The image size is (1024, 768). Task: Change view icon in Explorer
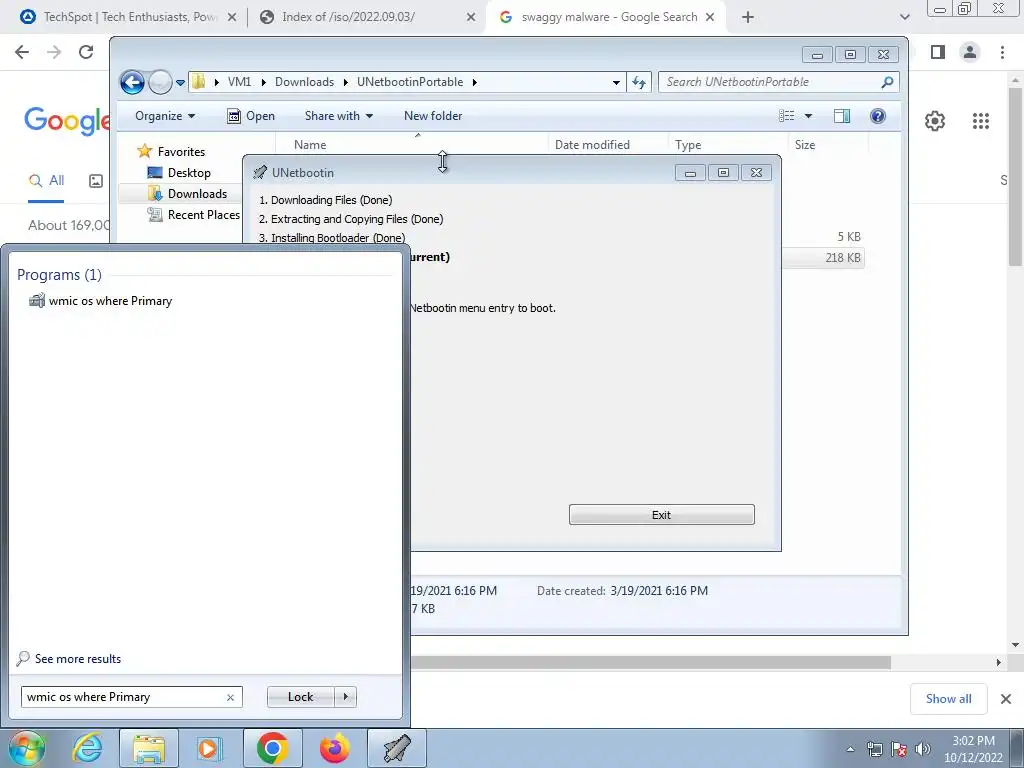786,116
